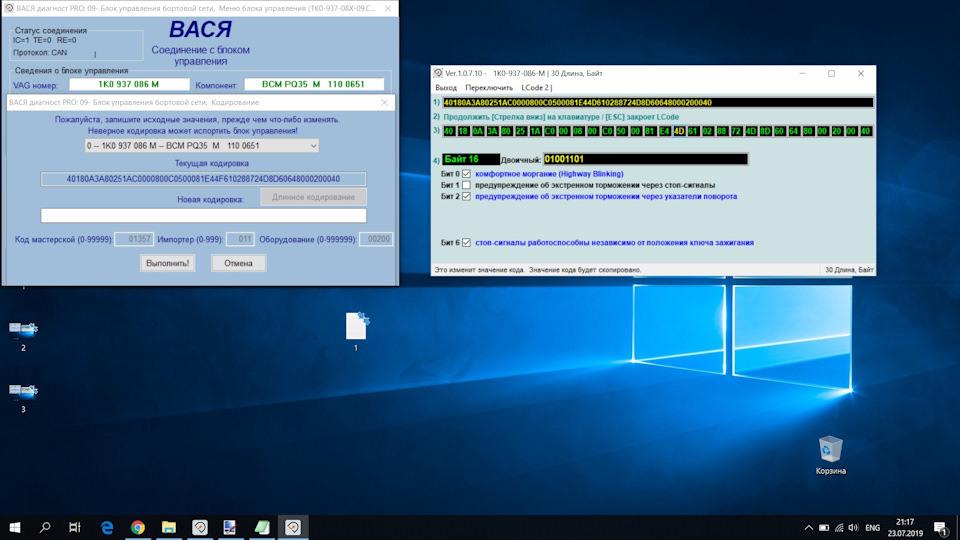Select byte 0A in the byte row

478,131
